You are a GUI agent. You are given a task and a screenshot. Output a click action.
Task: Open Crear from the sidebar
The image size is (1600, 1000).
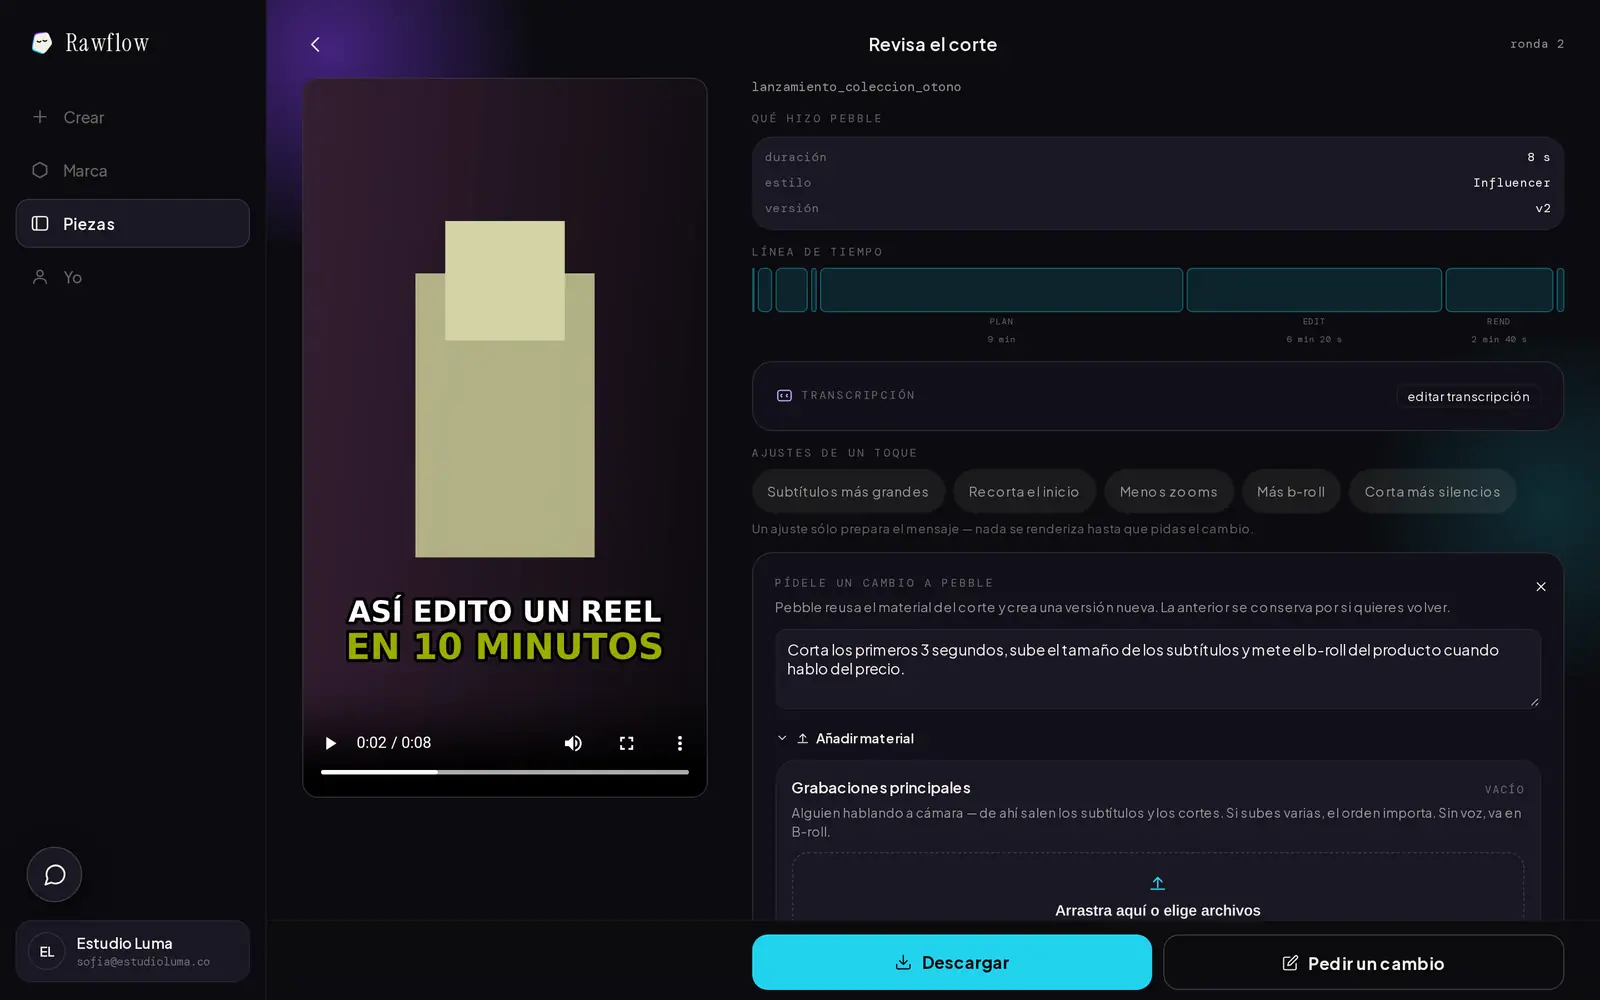[x=133, y=117]
